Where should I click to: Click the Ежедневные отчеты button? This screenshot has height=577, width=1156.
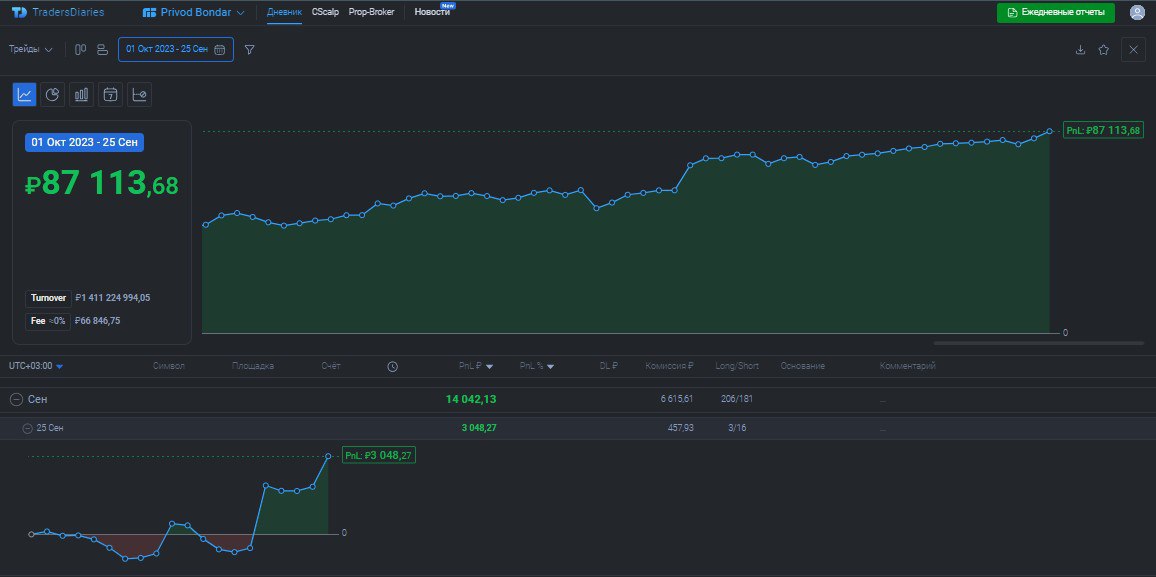(x=1056, y=13)
